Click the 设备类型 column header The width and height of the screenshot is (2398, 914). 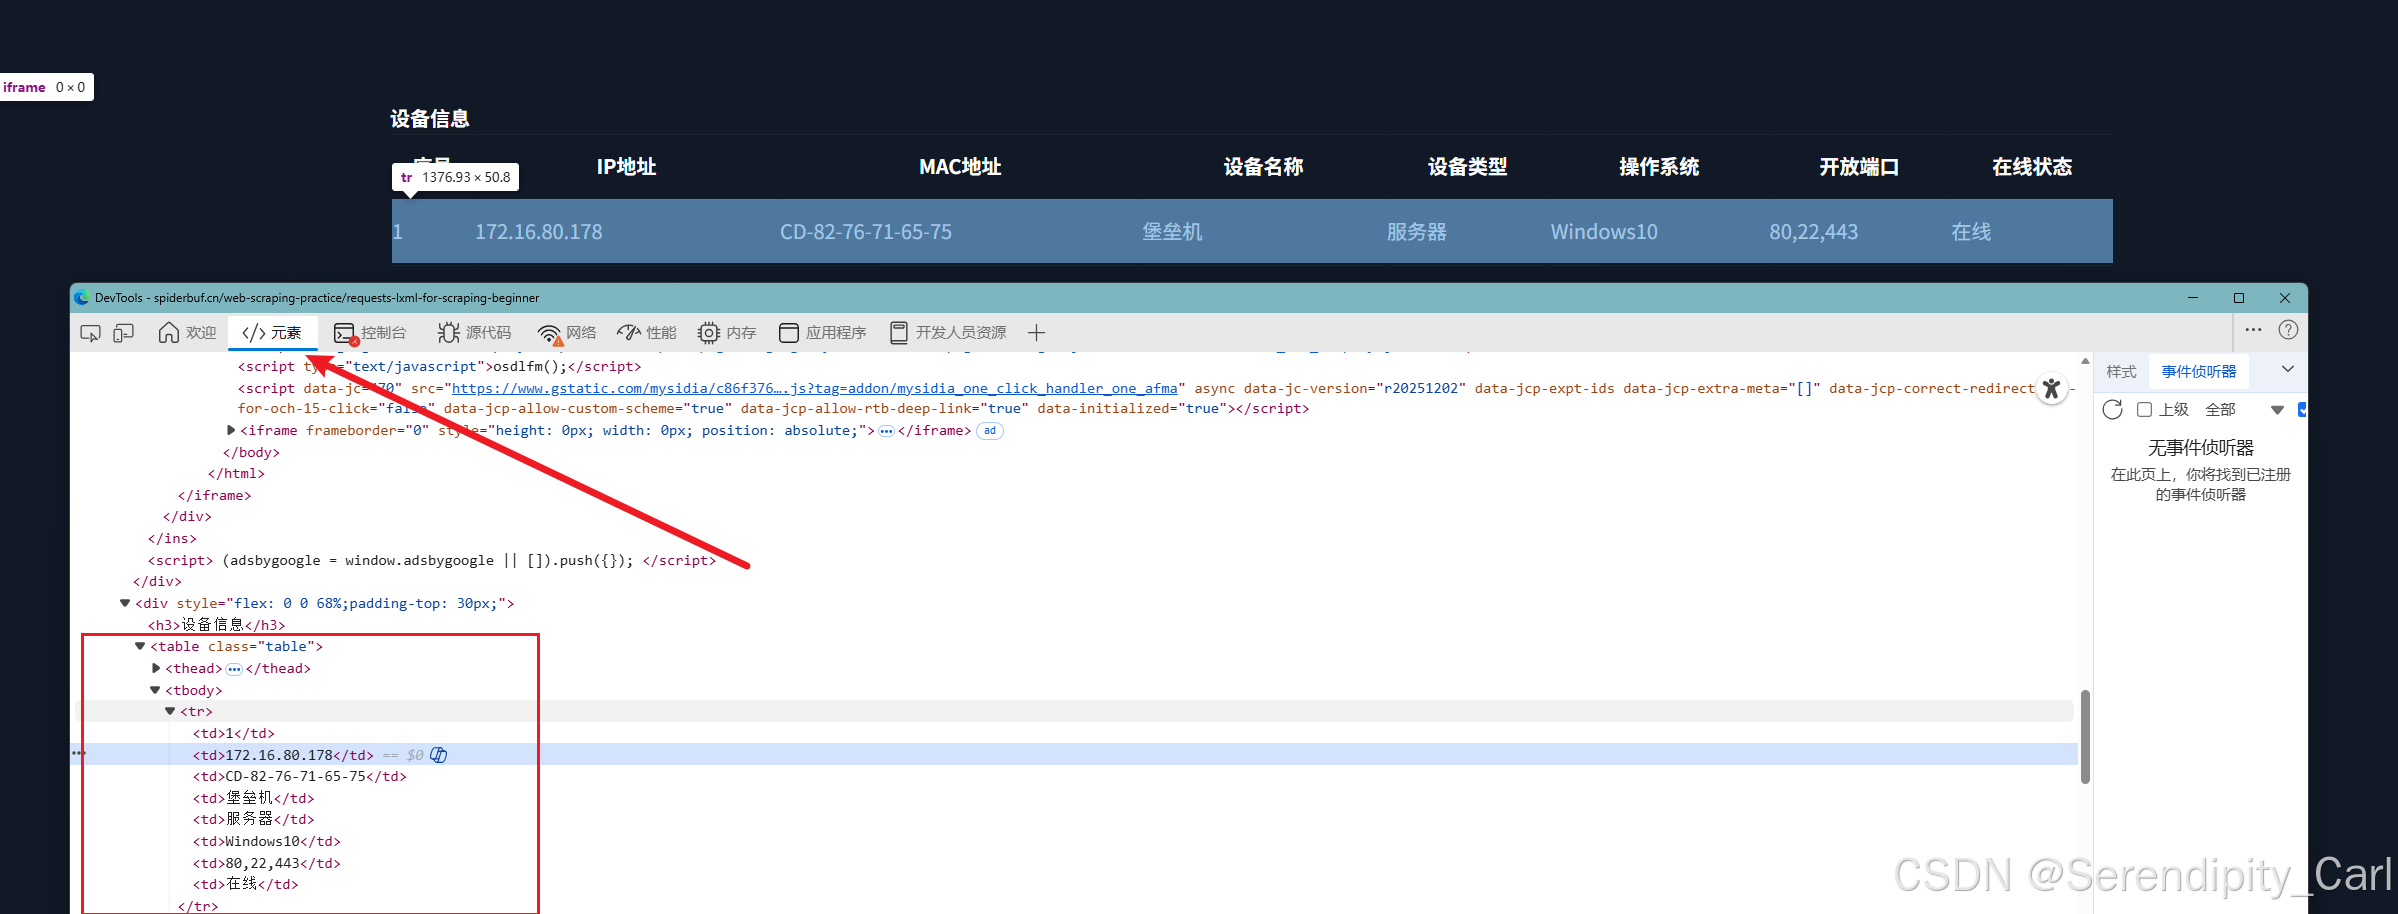click(1467, 167)
